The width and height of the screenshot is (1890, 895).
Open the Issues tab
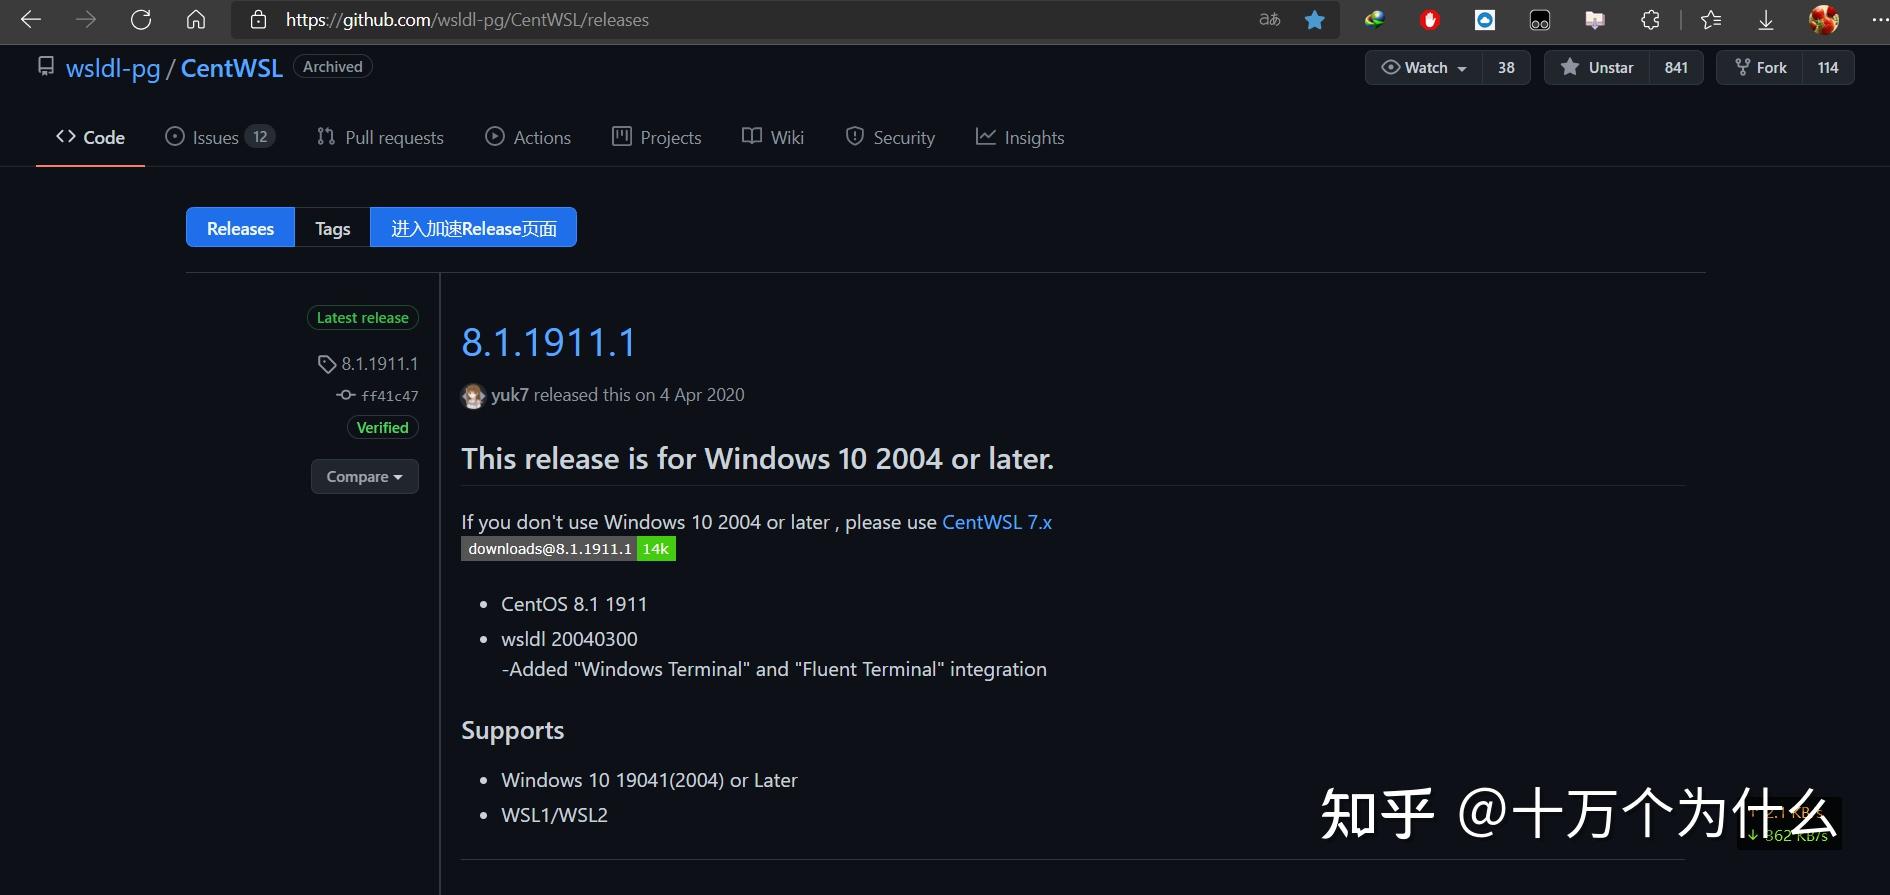click(219, 137)
